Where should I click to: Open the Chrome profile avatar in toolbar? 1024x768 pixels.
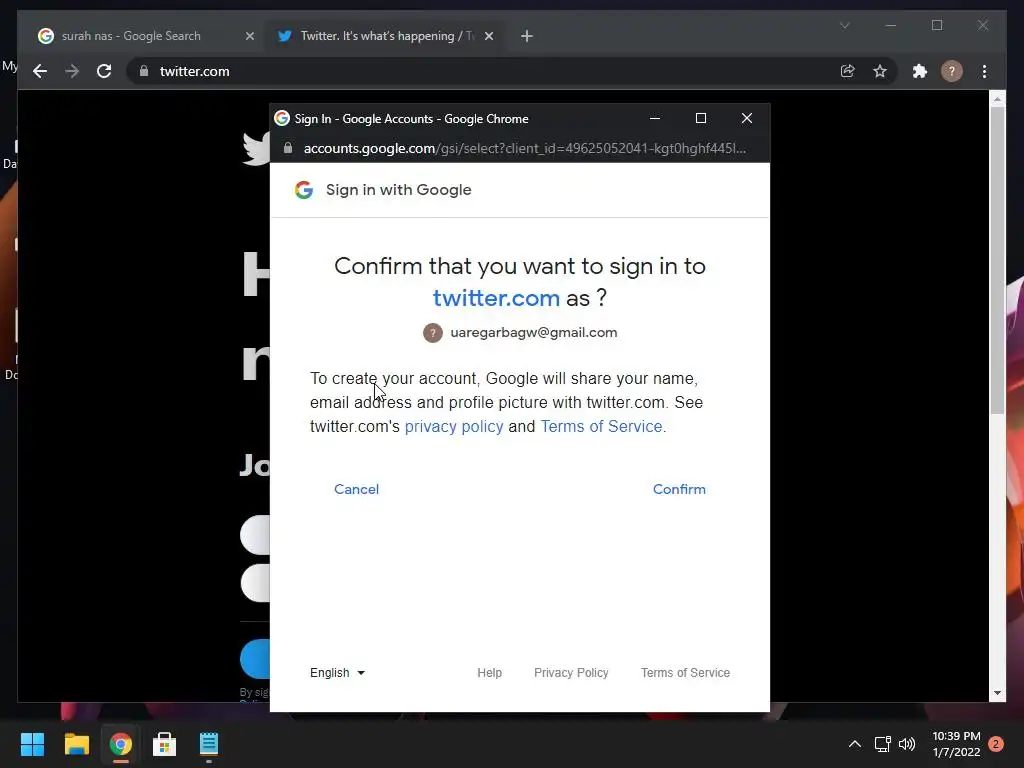pyautogui.click(x=952, y=71)
